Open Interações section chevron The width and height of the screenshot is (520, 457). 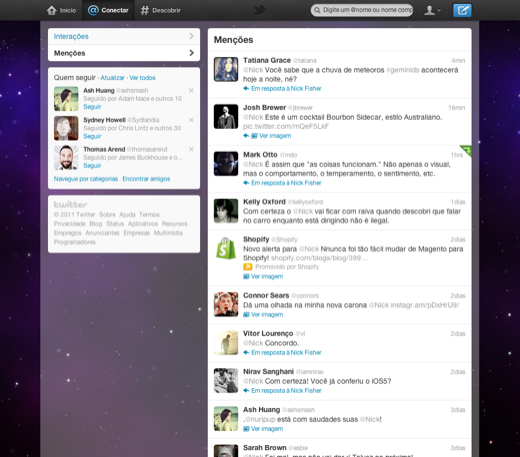tap(191, 36)
